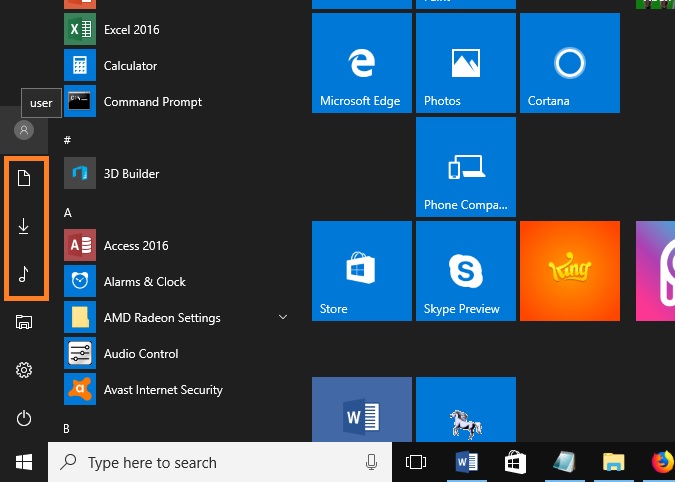Click the A section letter header
This screenshot has width=675, height=482.
click(68, 213)
